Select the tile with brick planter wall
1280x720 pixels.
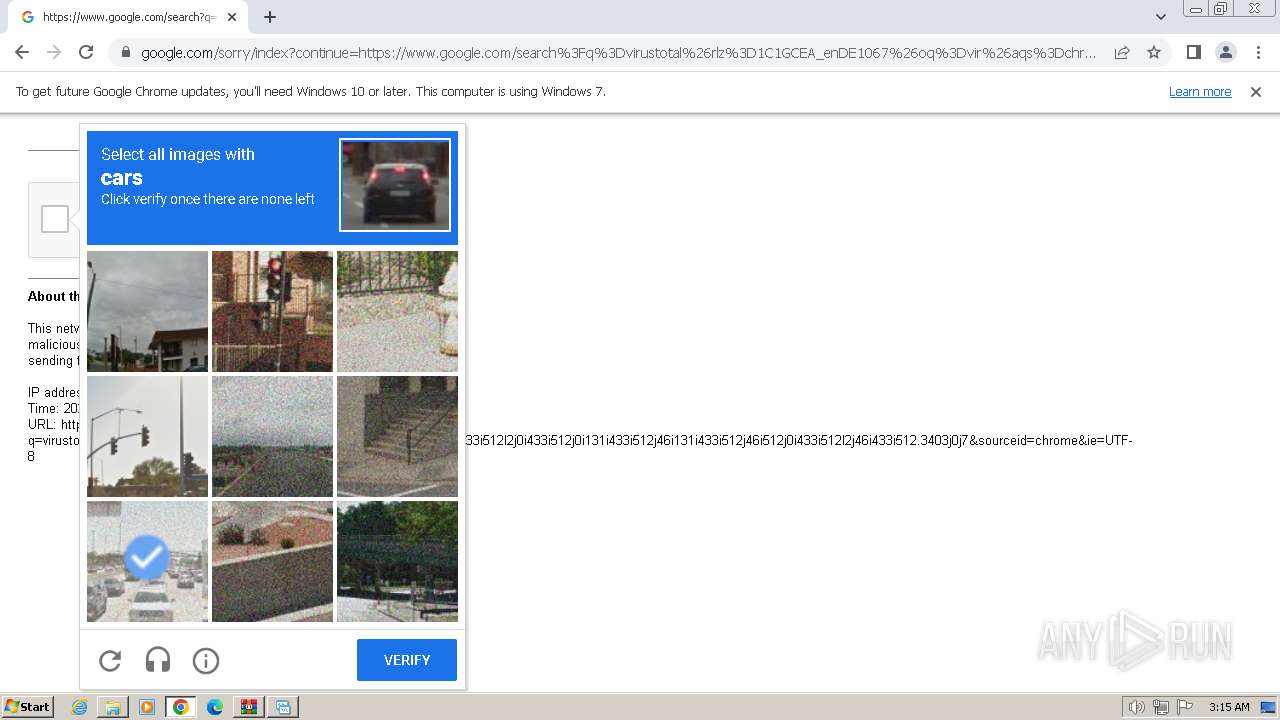[272, 561]
